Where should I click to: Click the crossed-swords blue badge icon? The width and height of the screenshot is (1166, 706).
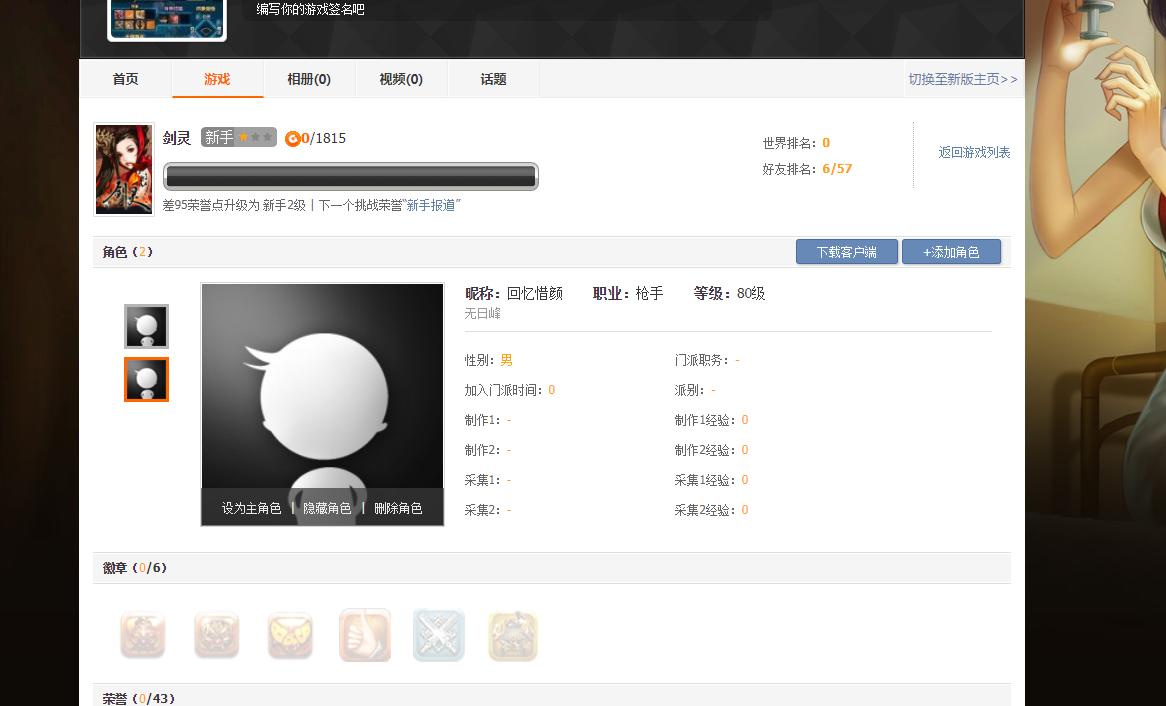click(x=439, y=634)
